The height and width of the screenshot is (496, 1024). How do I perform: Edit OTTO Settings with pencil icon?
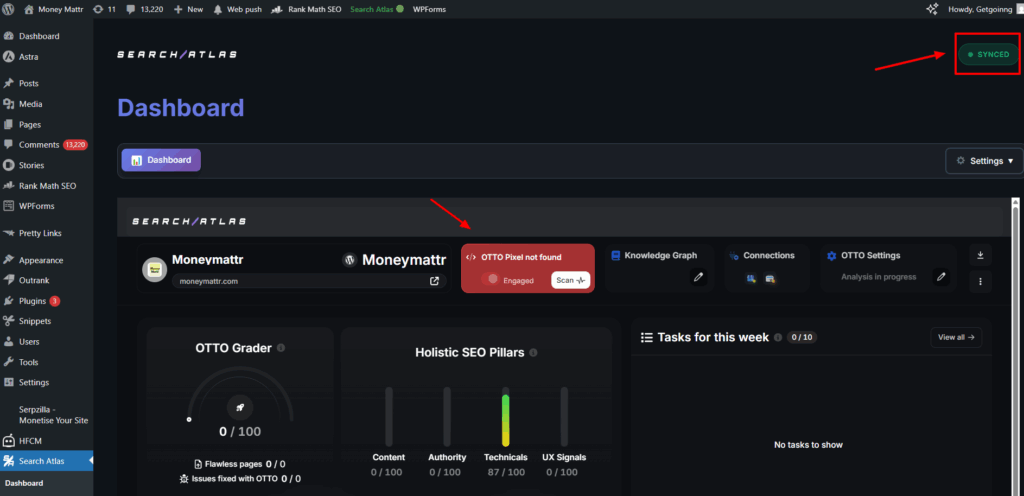pos(941,277)
